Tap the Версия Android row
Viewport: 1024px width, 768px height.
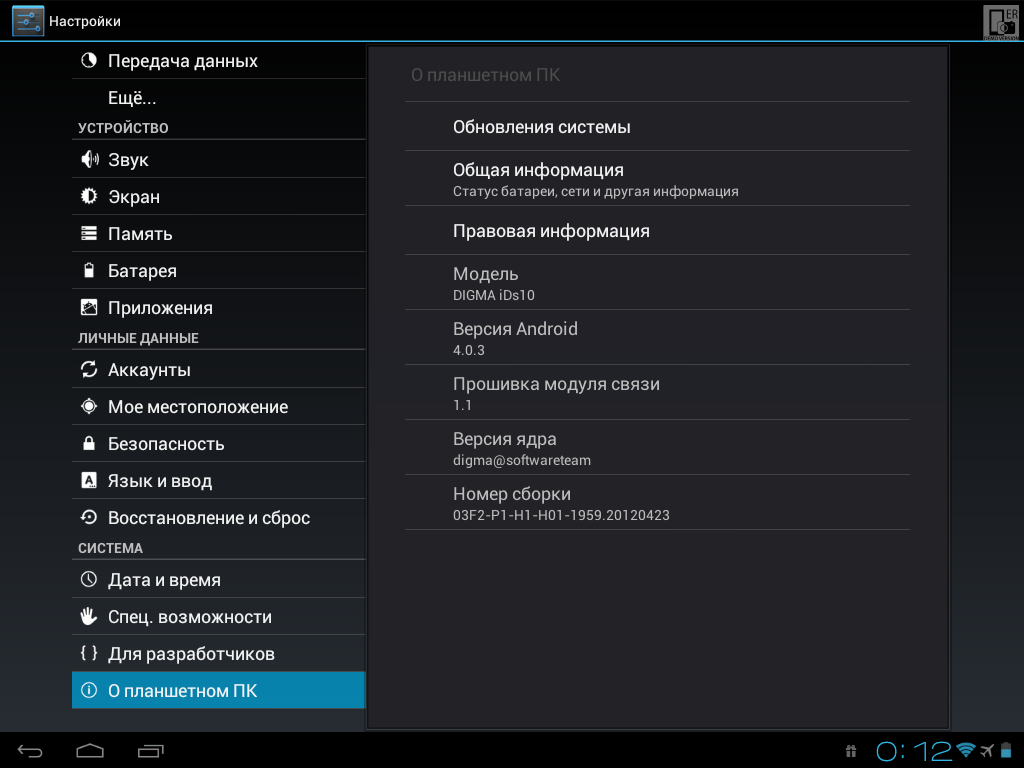click(x=657, y=338)
